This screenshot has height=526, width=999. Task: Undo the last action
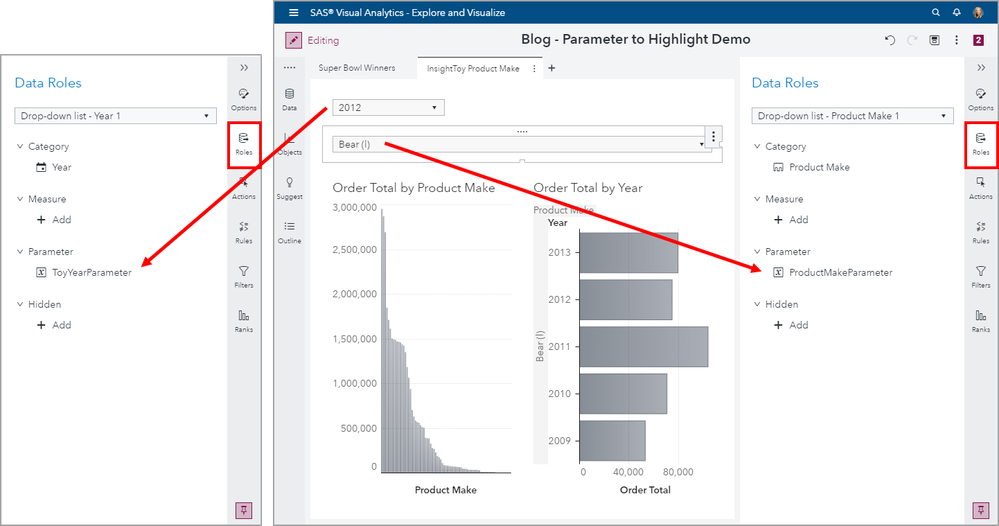[x=890, y=40]
